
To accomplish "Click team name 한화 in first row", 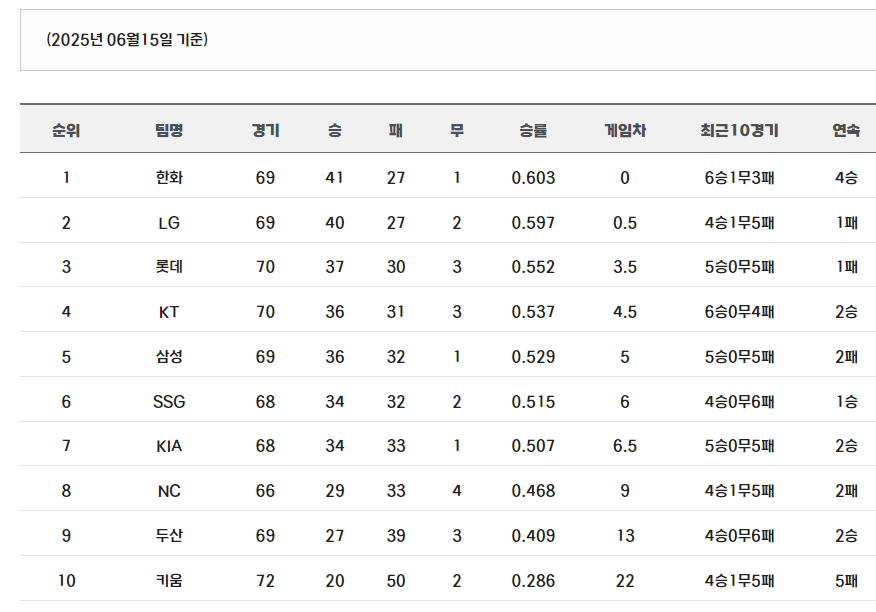I will (x=169, y=178).
